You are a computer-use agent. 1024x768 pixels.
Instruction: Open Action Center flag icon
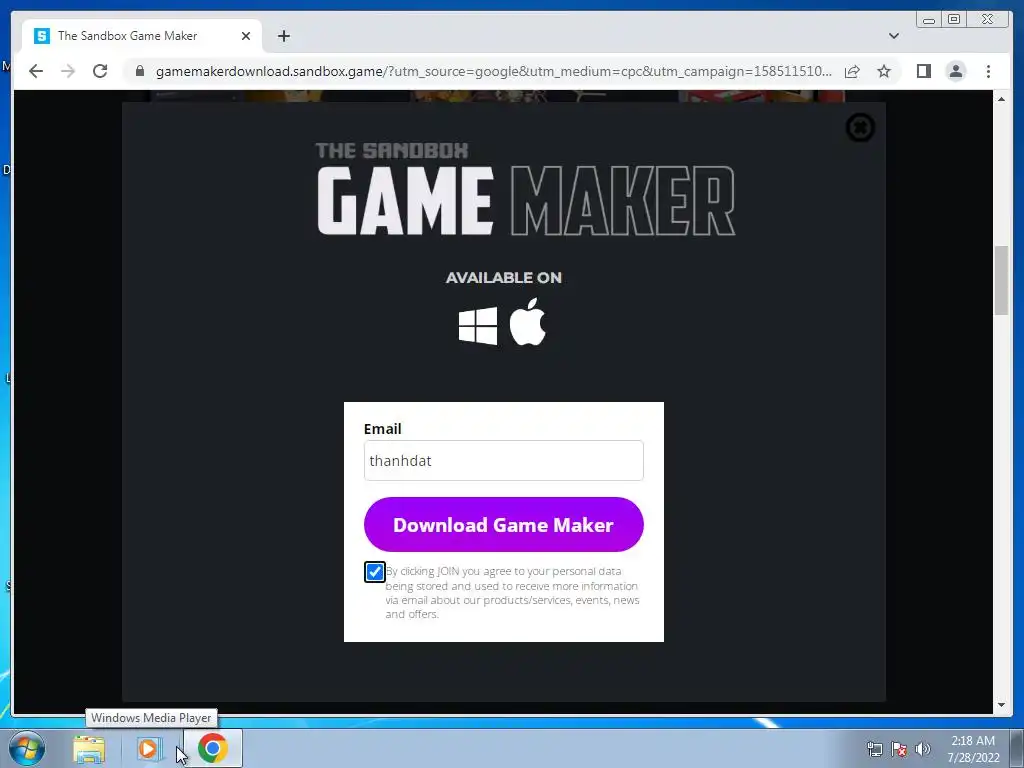(x=899, y=750)
